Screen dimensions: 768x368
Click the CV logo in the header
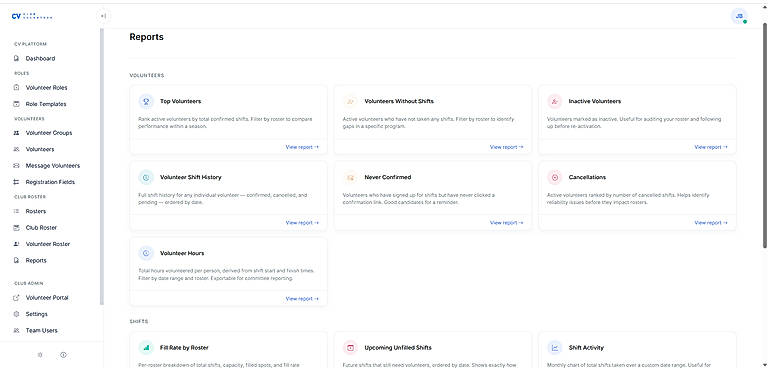pos(32,16)
